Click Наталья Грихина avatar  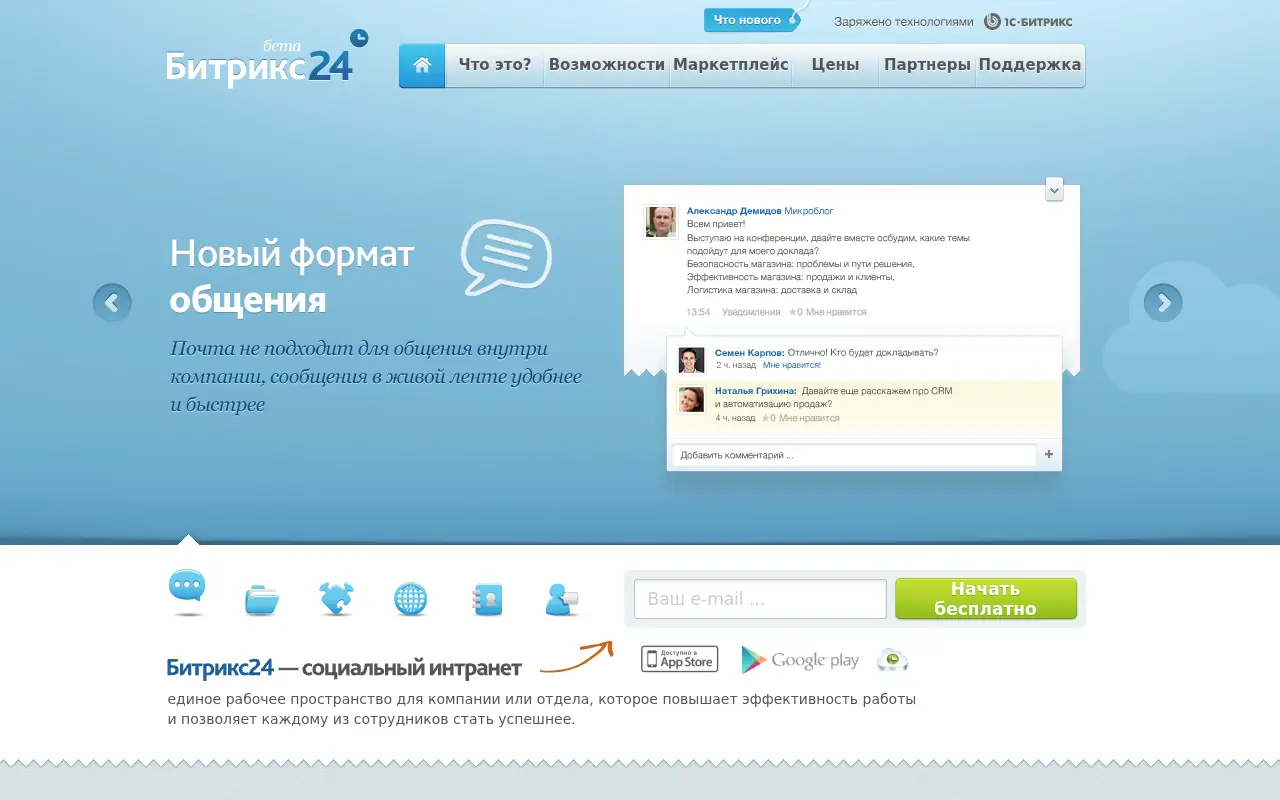pos(691,399)
